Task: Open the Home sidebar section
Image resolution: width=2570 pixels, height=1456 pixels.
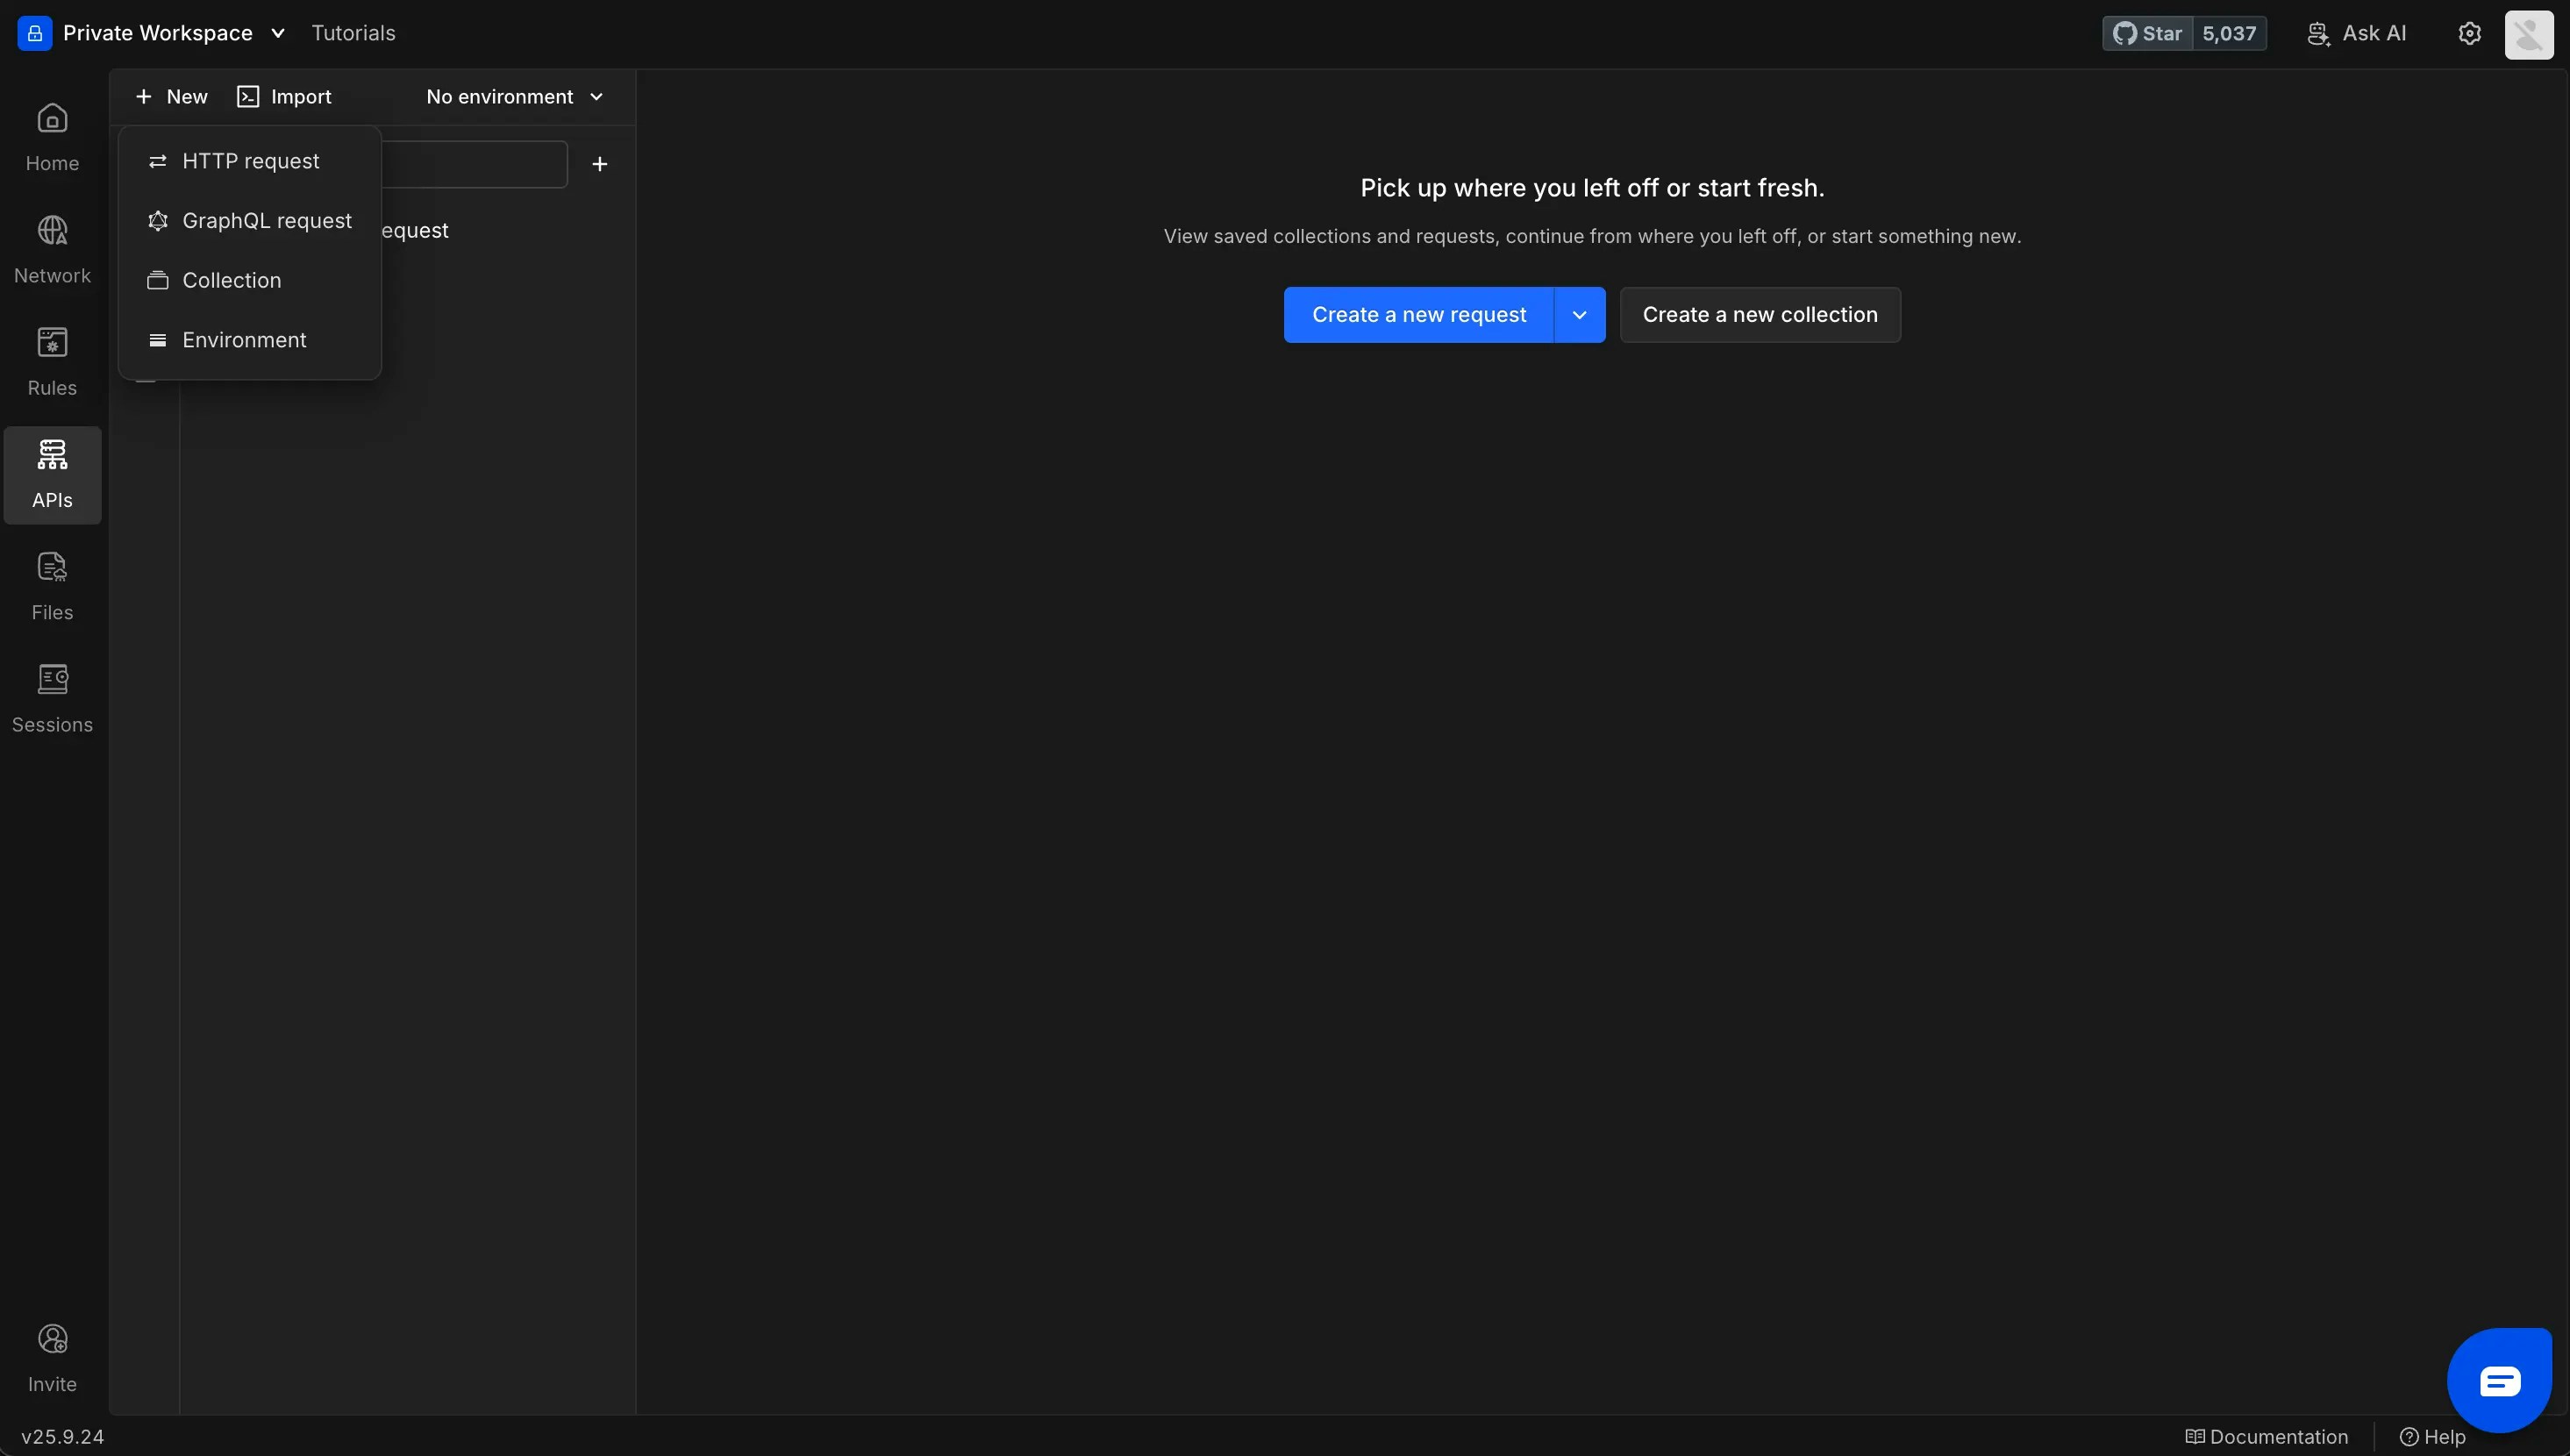Action: pyautogui.click(x=52, y=137)
